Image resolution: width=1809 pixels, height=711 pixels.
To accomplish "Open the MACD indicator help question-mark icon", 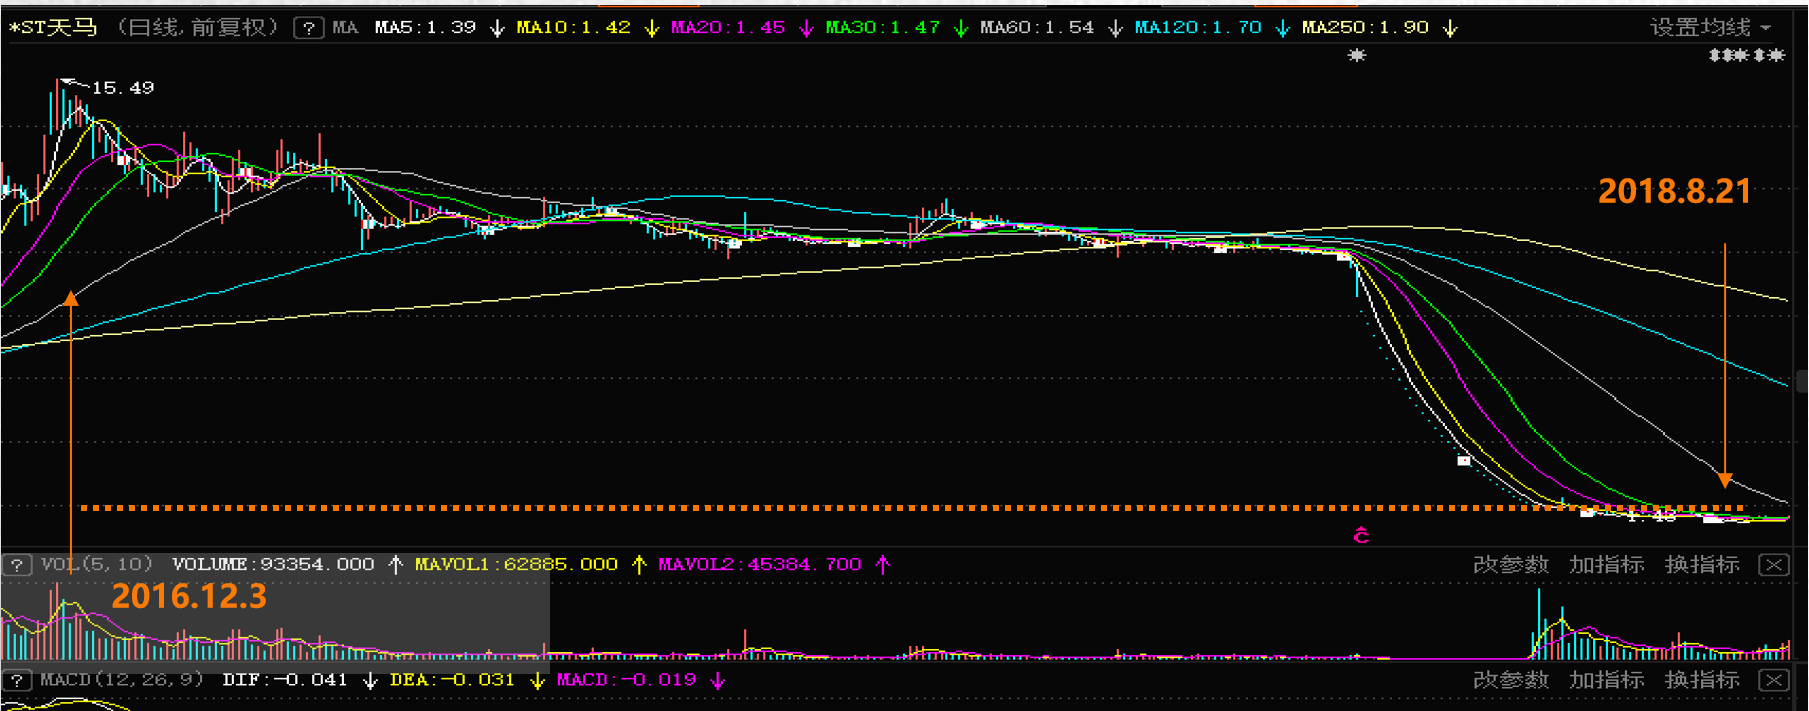I will pyautogui.click(x=17, y=681).
